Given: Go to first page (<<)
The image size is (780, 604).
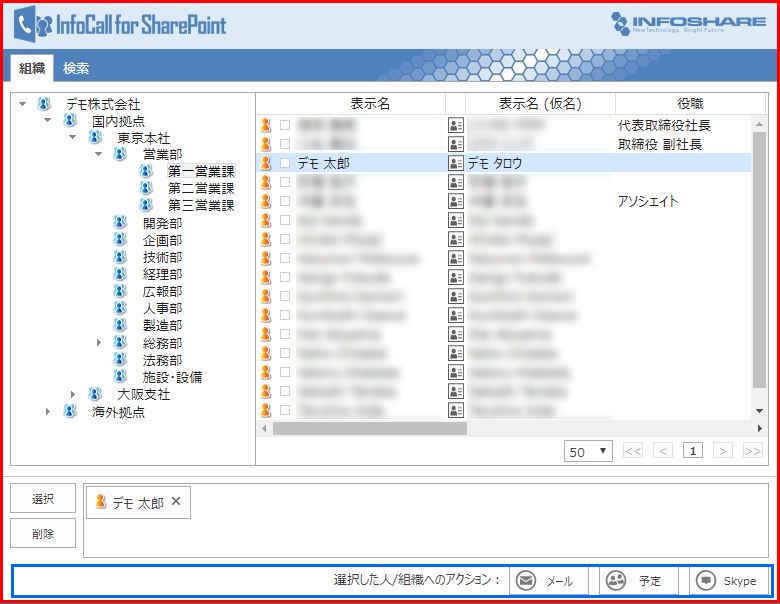Looking at the screenshot, I should [633, 451].
